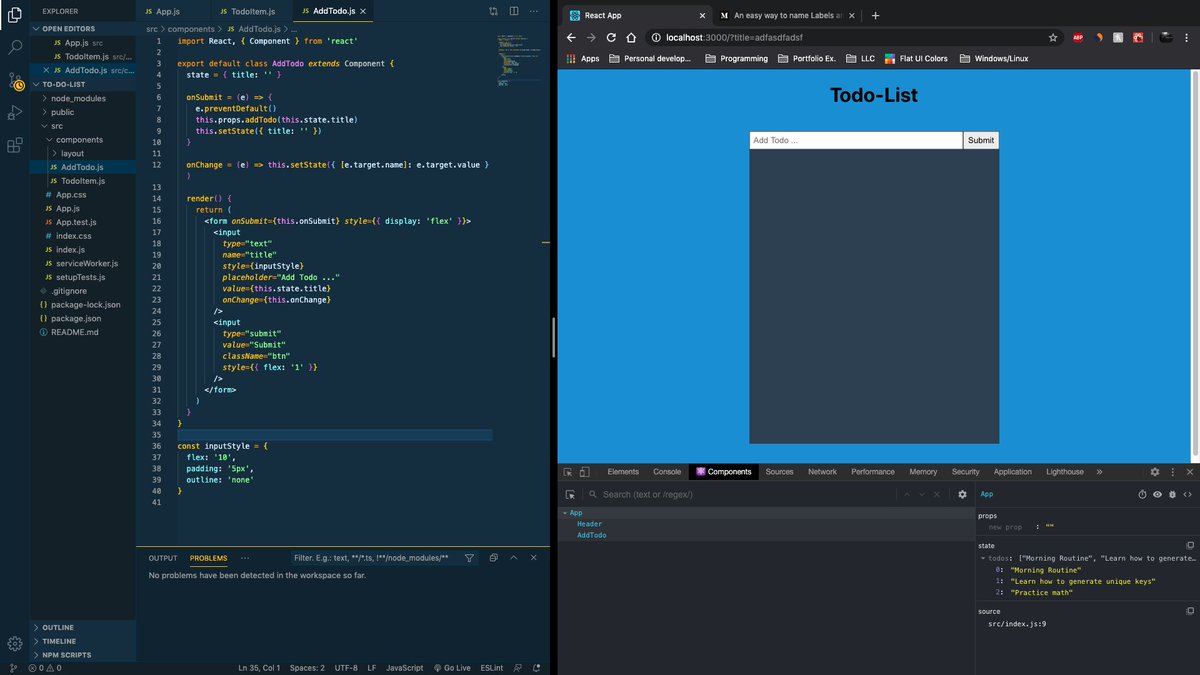Open the DevTools Elements tab

tap(623, 471)
